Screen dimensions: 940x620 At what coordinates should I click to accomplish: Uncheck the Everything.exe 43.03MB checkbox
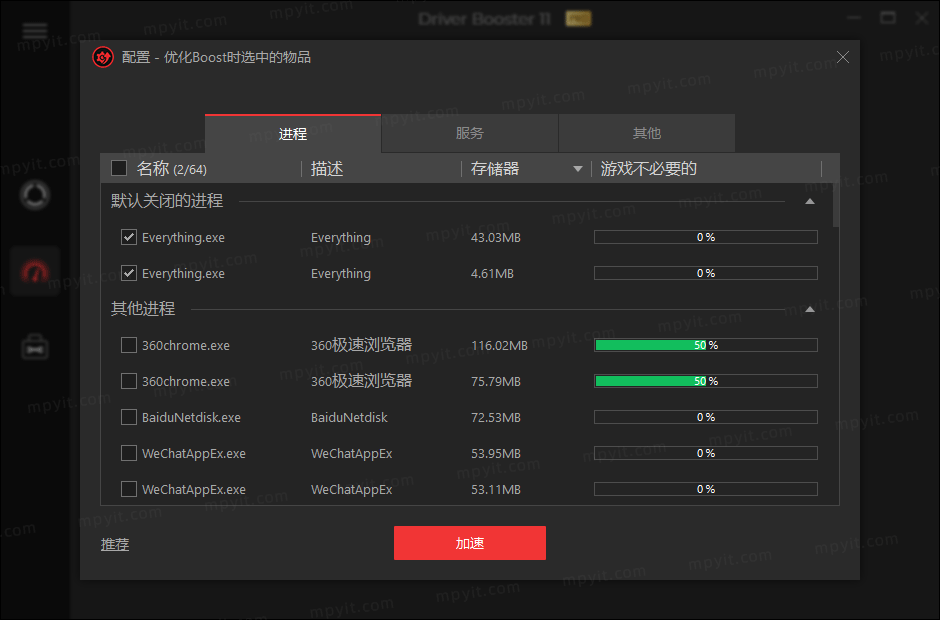(x=129, y=237)
